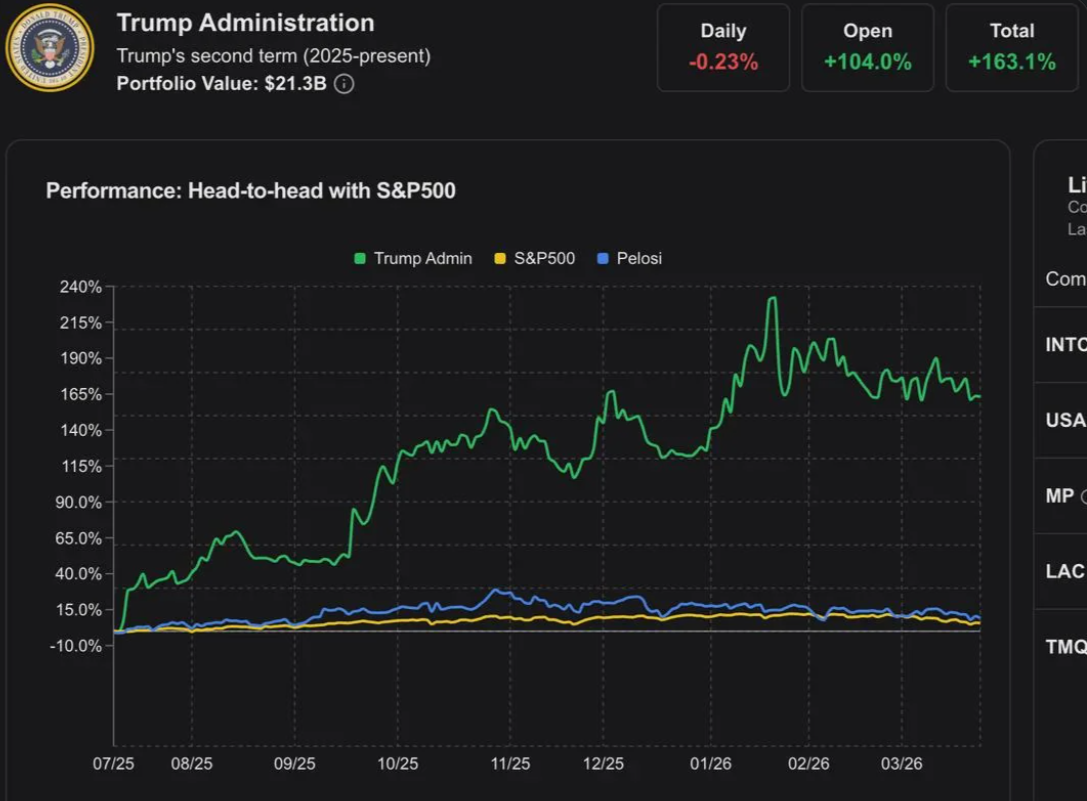Click the -10.0% y-axis label

pyautogui.click(x=76, y=646)
